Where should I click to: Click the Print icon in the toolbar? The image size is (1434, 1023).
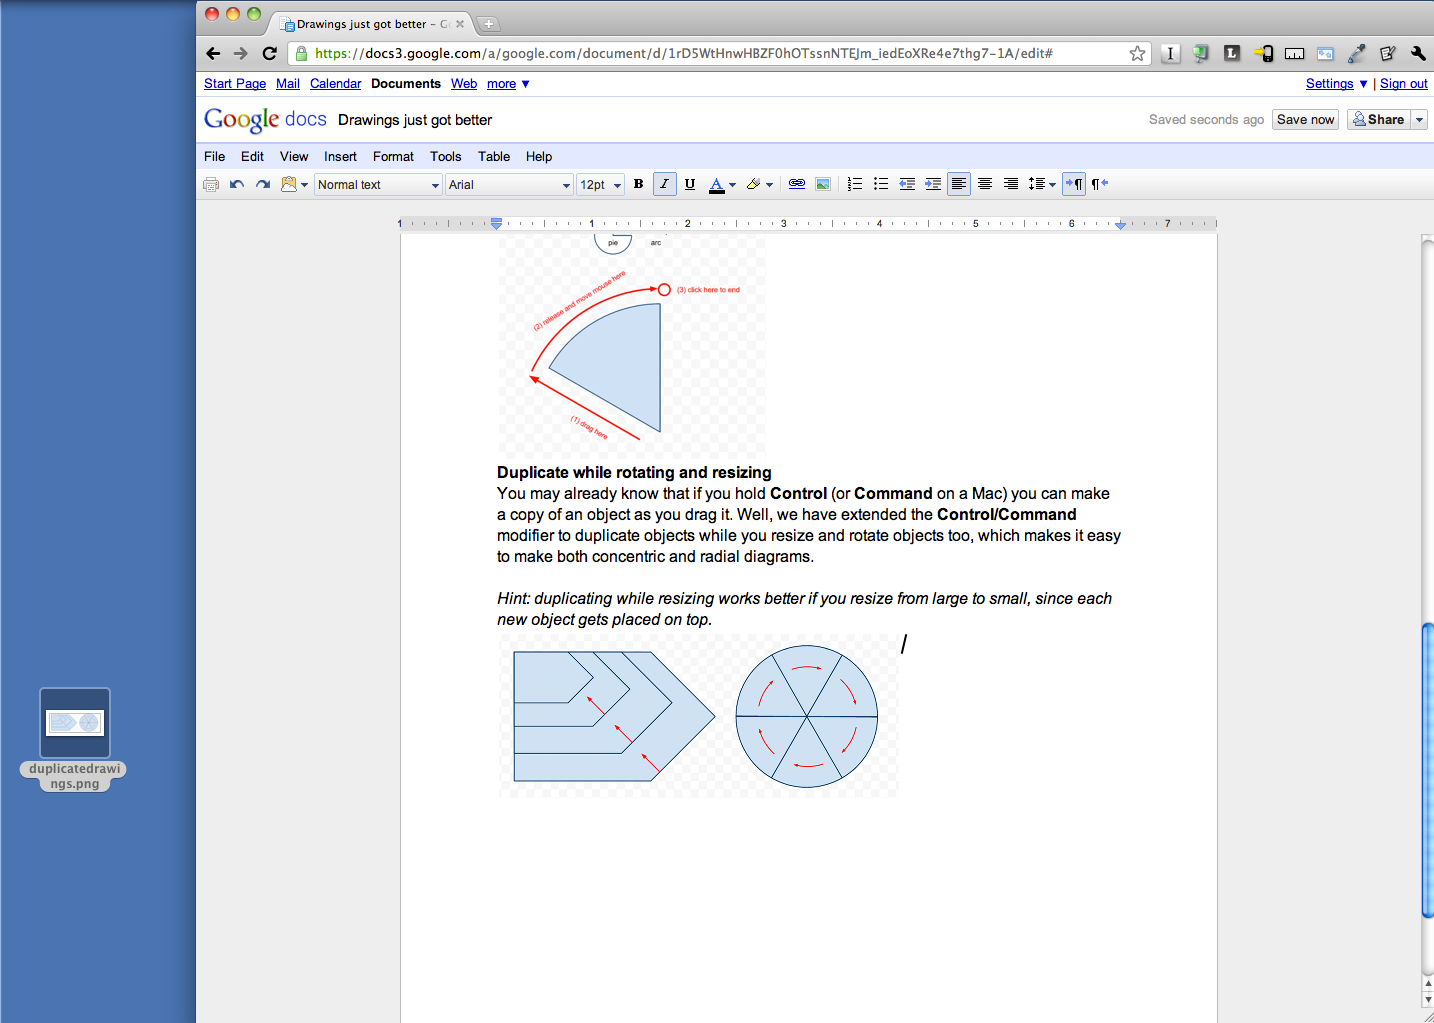click(211, 184)
